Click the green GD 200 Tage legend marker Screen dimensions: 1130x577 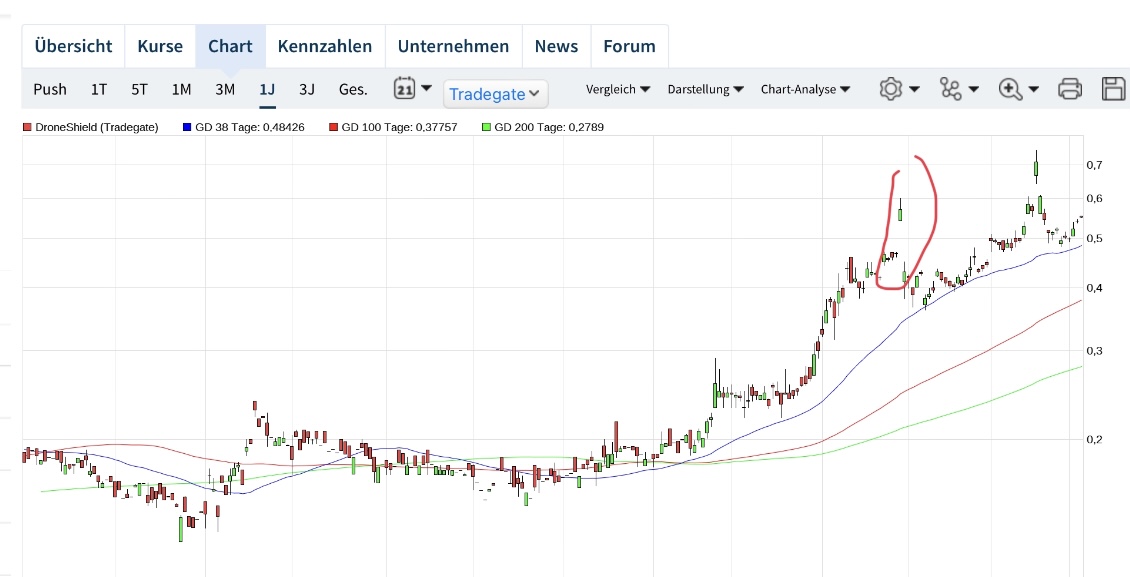(x=486, y=128)
